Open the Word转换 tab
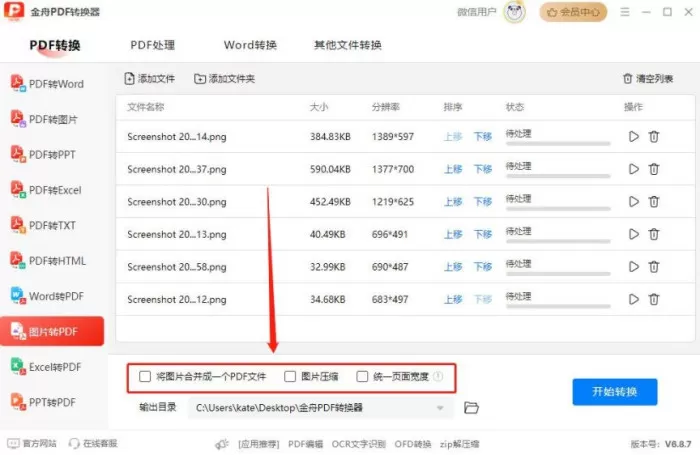 [x=250, y=45]
